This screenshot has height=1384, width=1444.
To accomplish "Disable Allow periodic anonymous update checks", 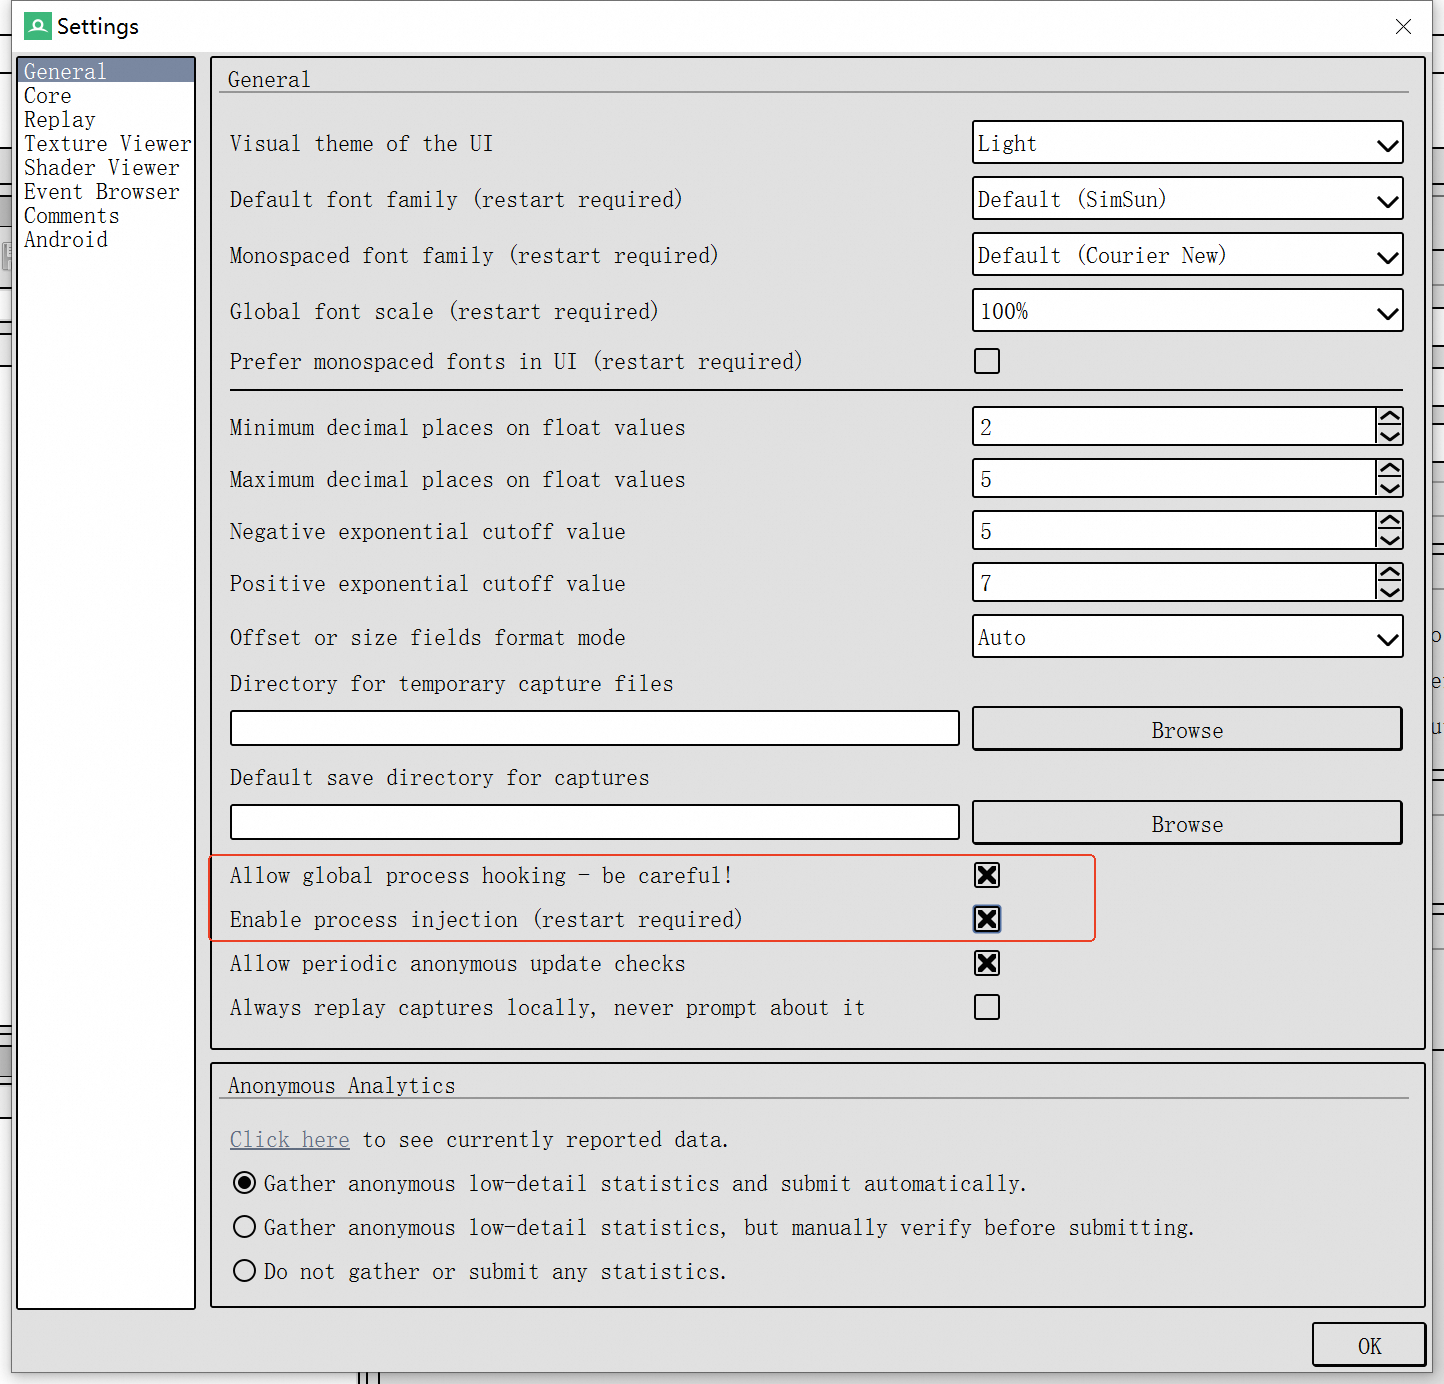I will coord(986,963).
